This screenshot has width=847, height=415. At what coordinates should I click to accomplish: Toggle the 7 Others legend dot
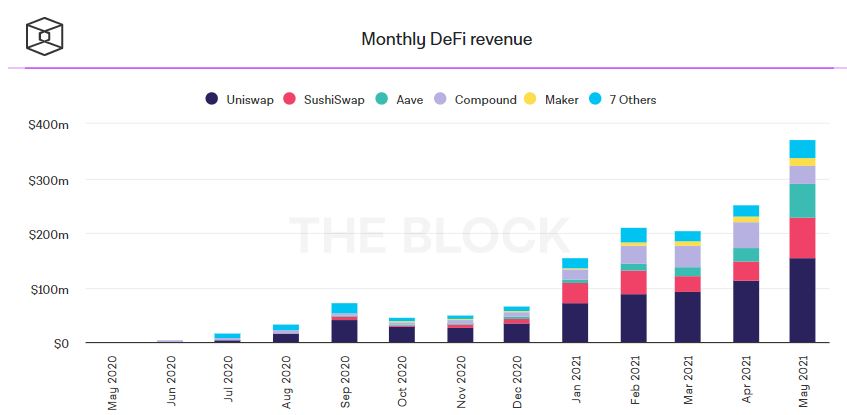click(x=595, y=99)
